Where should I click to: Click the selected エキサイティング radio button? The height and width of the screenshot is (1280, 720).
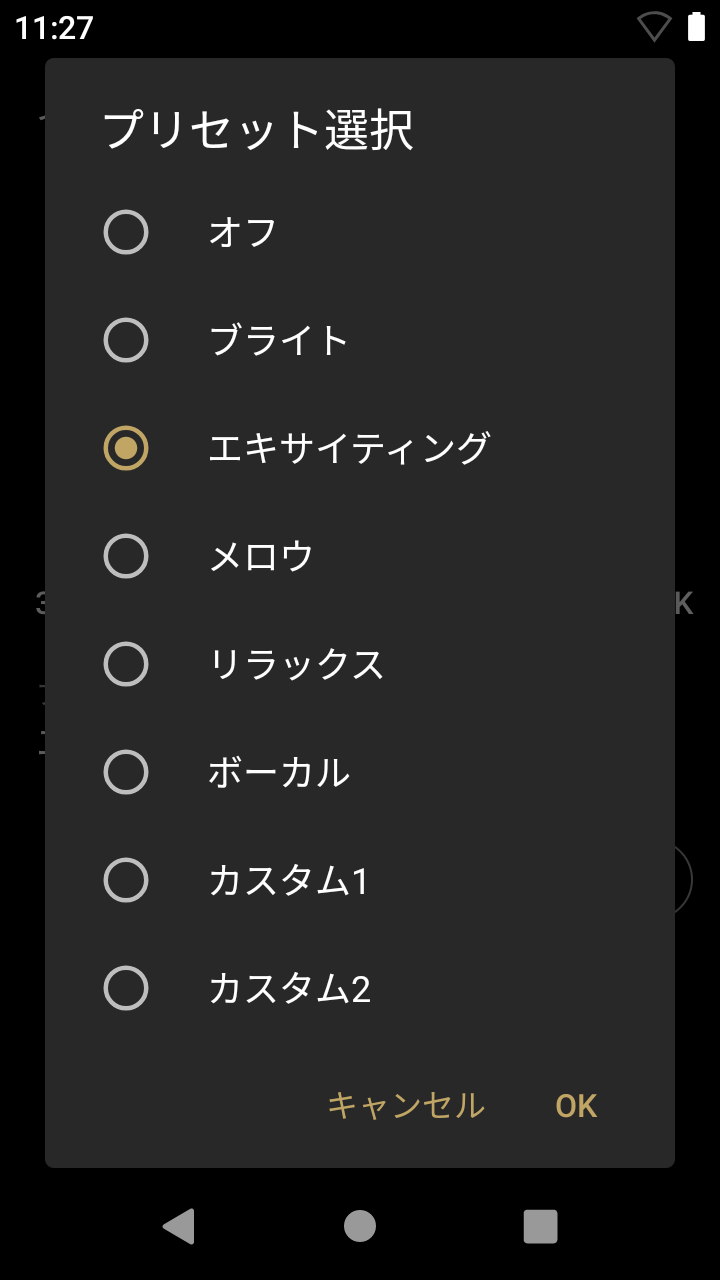(126, 448)
